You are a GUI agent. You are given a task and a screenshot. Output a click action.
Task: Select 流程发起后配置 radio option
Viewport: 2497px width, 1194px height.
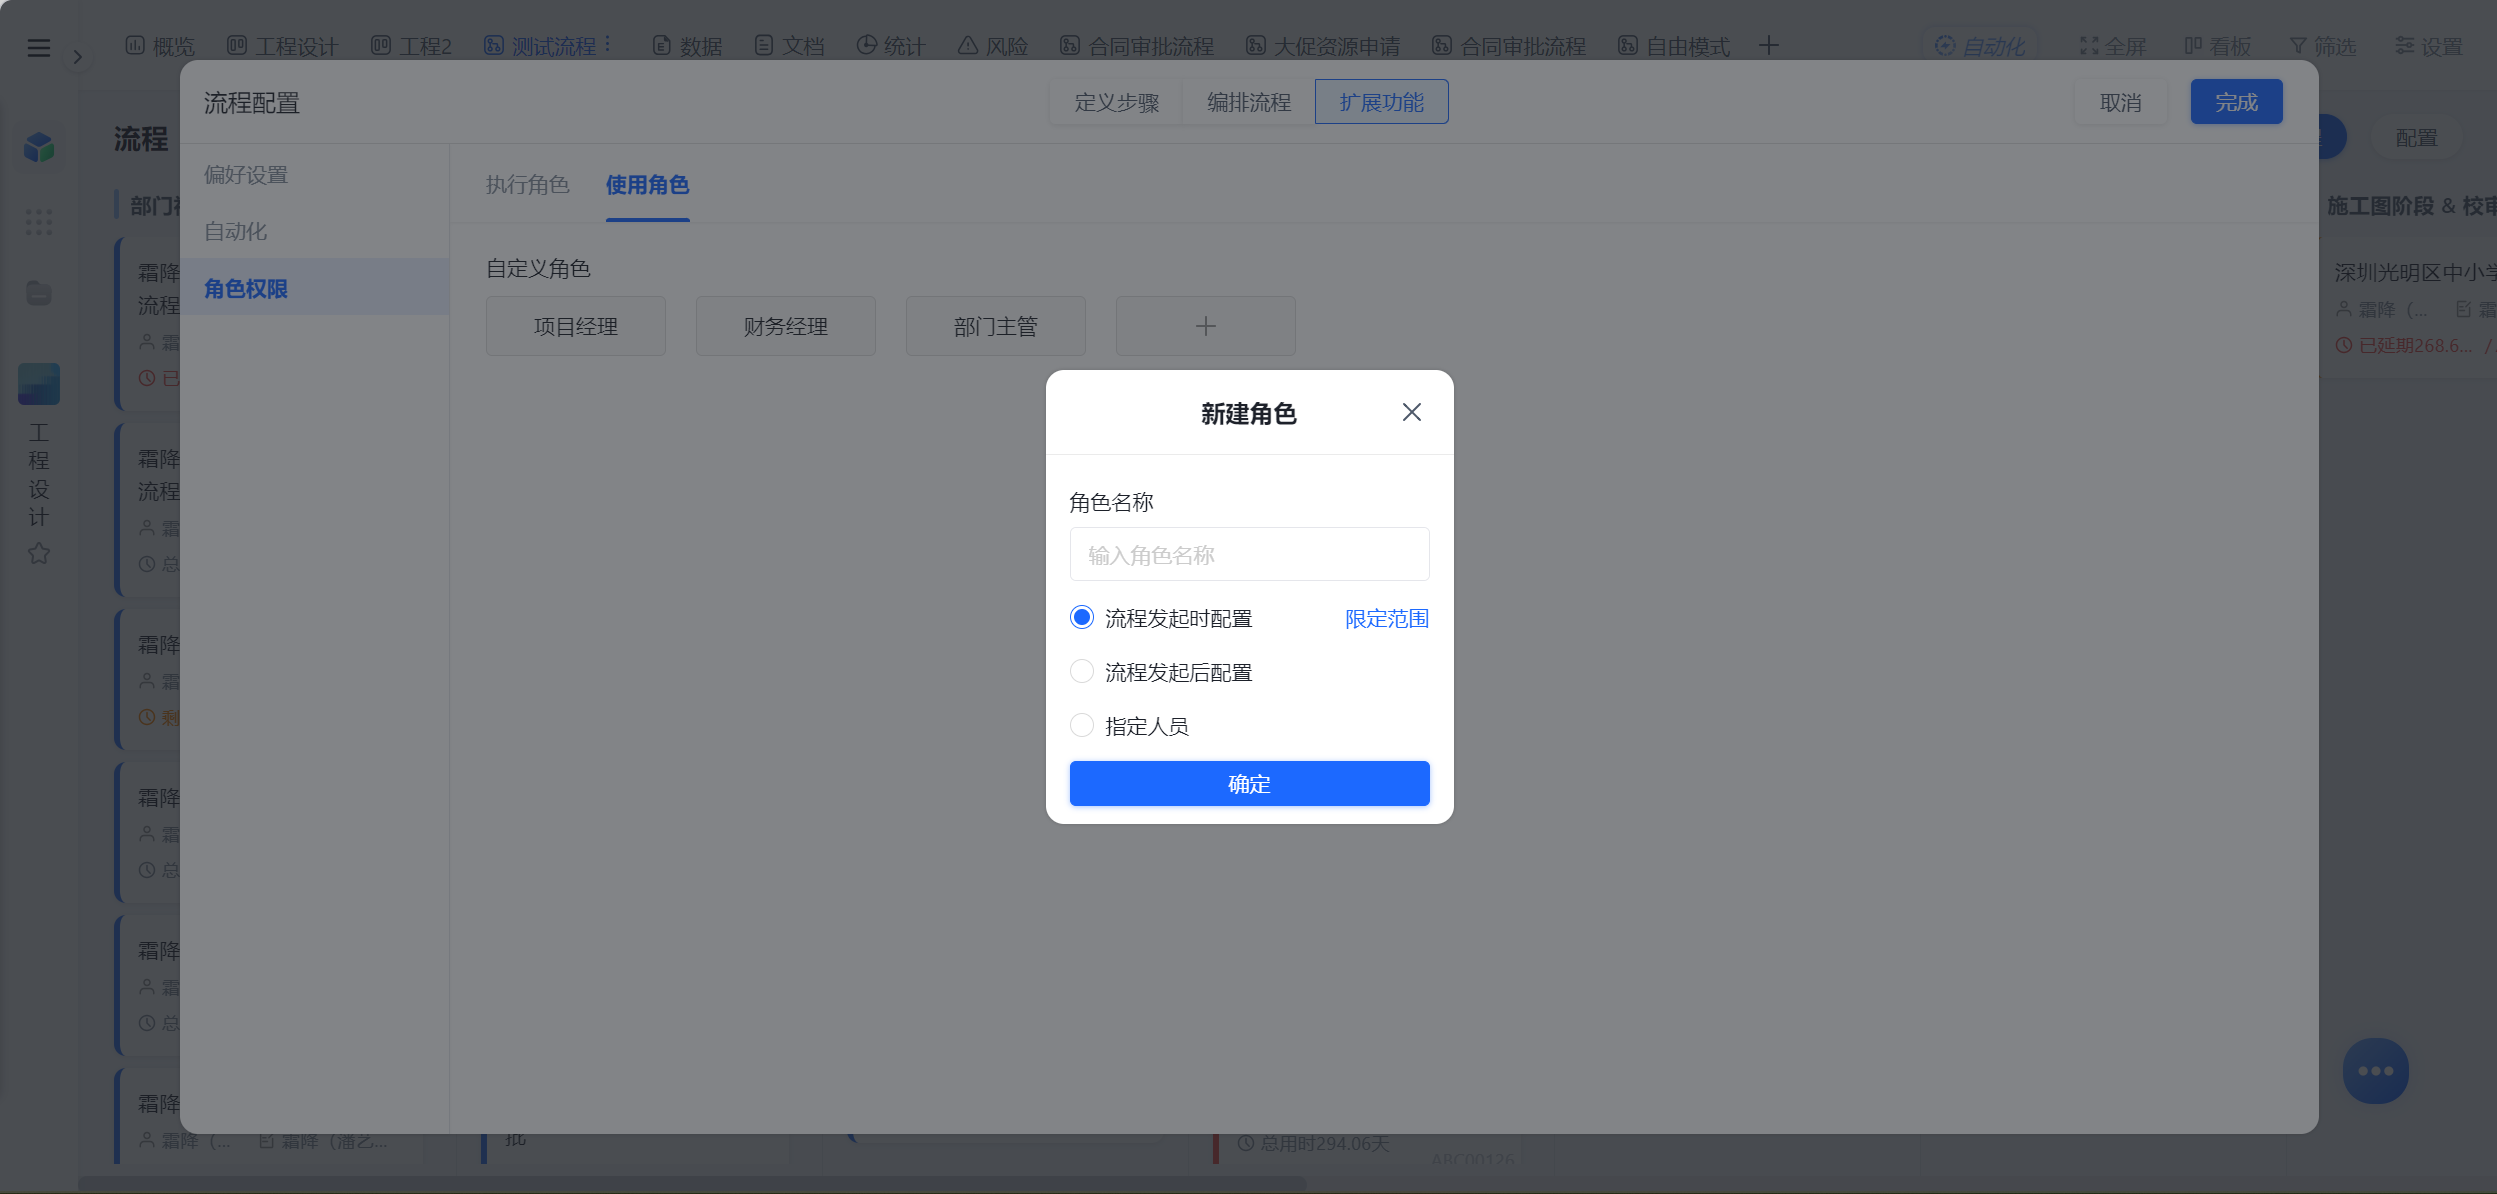tap(1081, 672)
